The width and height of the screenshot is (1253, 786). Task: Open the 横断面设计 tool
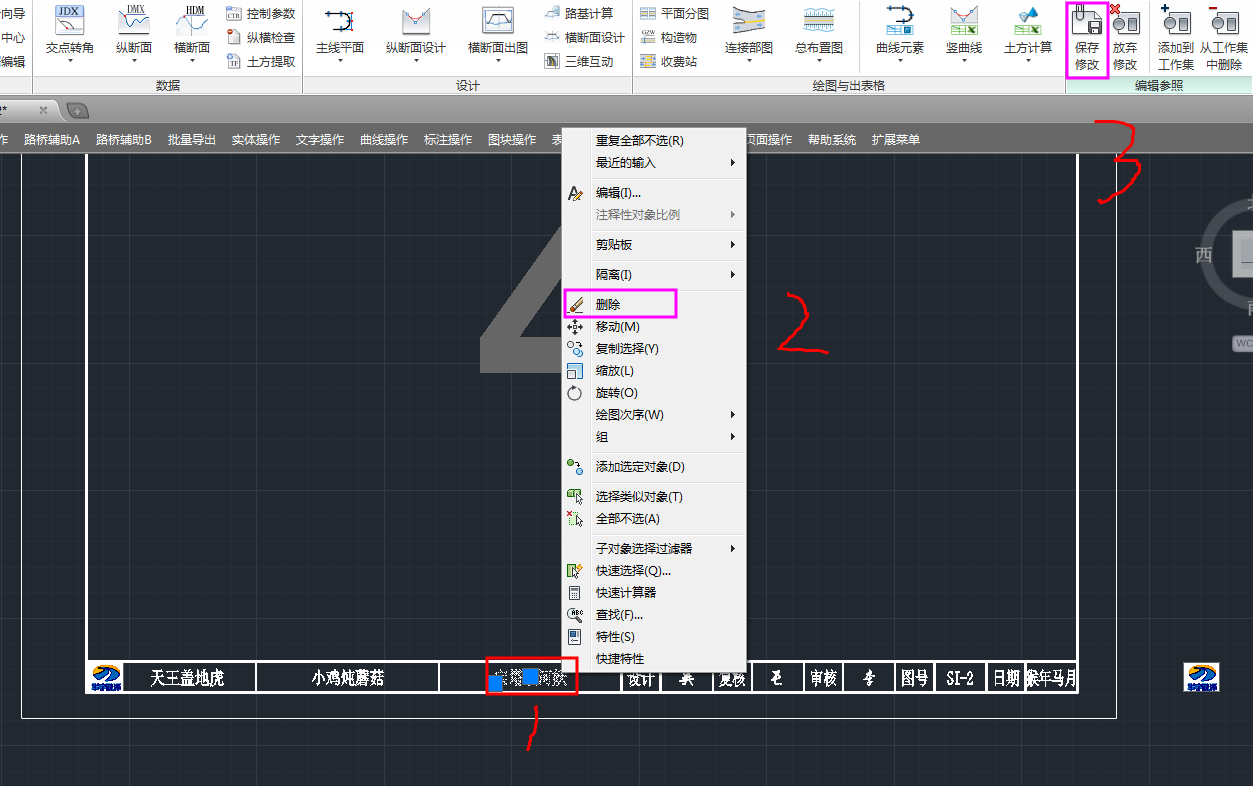pos(584,37)
